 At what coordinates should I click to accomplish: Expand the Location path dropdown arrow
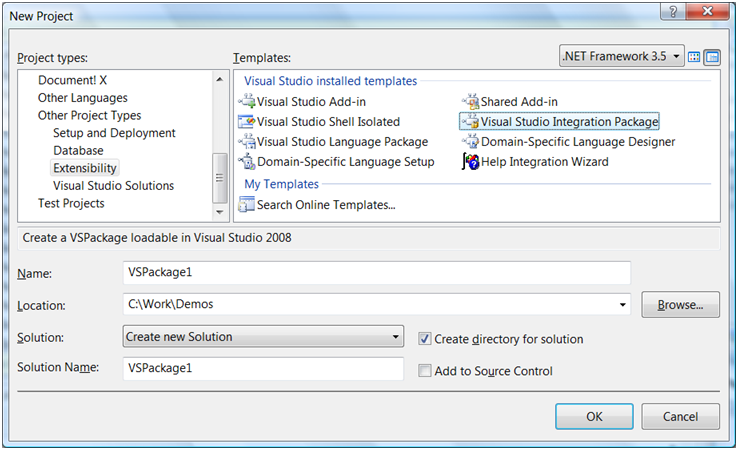point(622,305)
